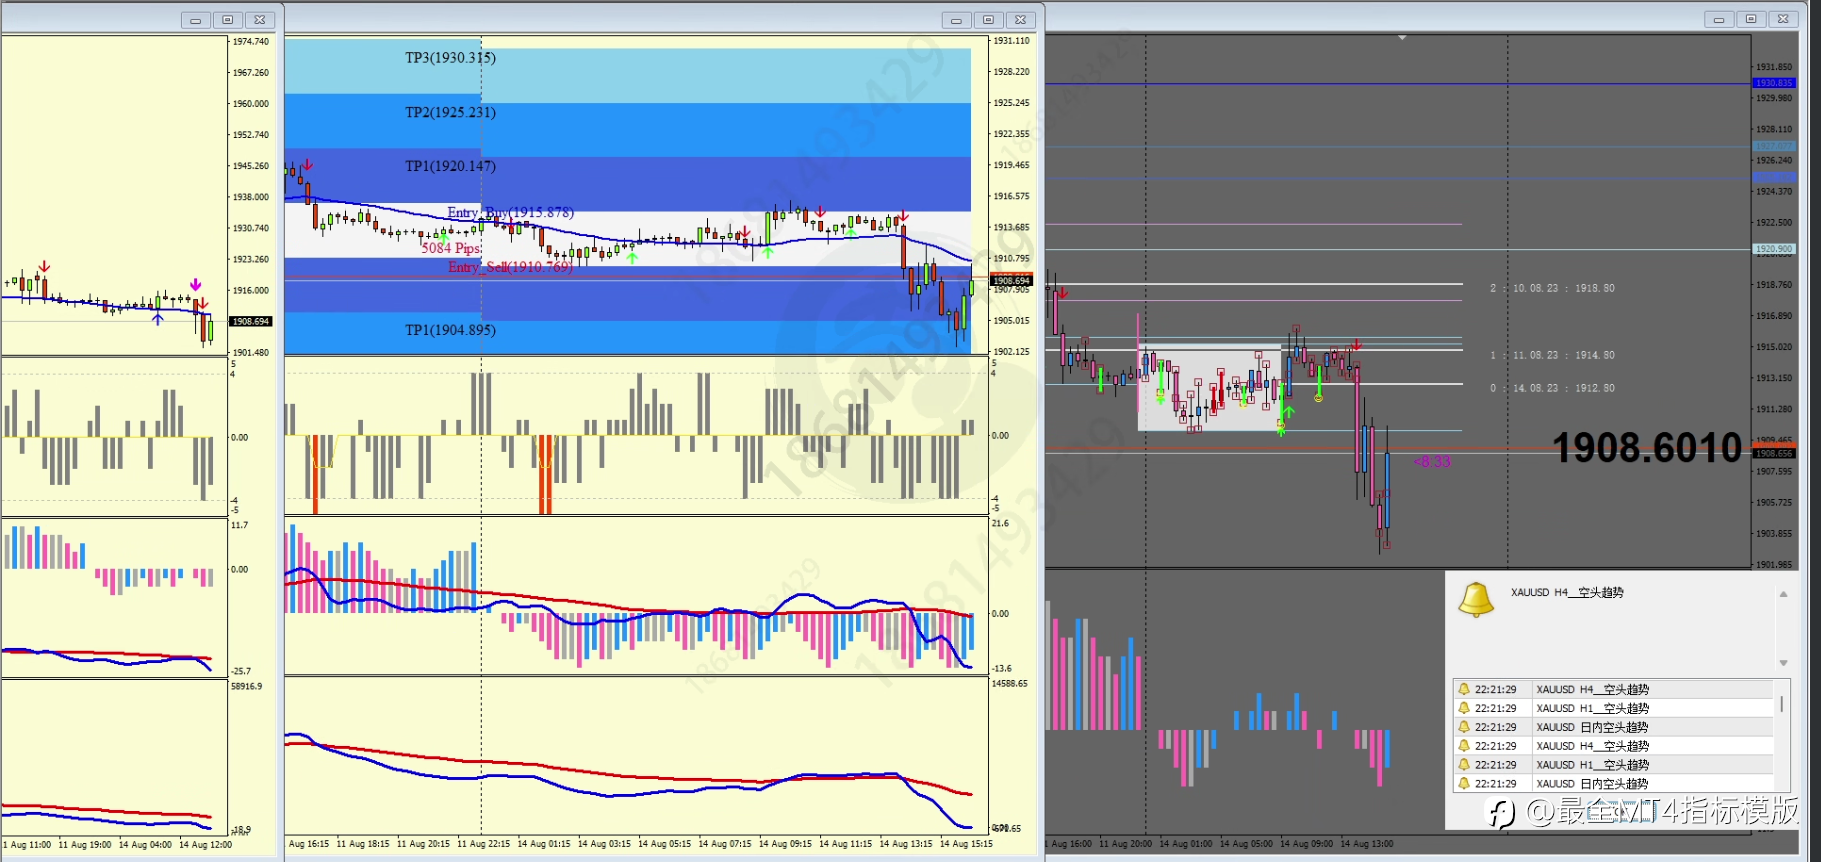This screenshot has width=1821, height=862.
Task: Click the large alert bell icon
Action: [x=1476, y=600]
